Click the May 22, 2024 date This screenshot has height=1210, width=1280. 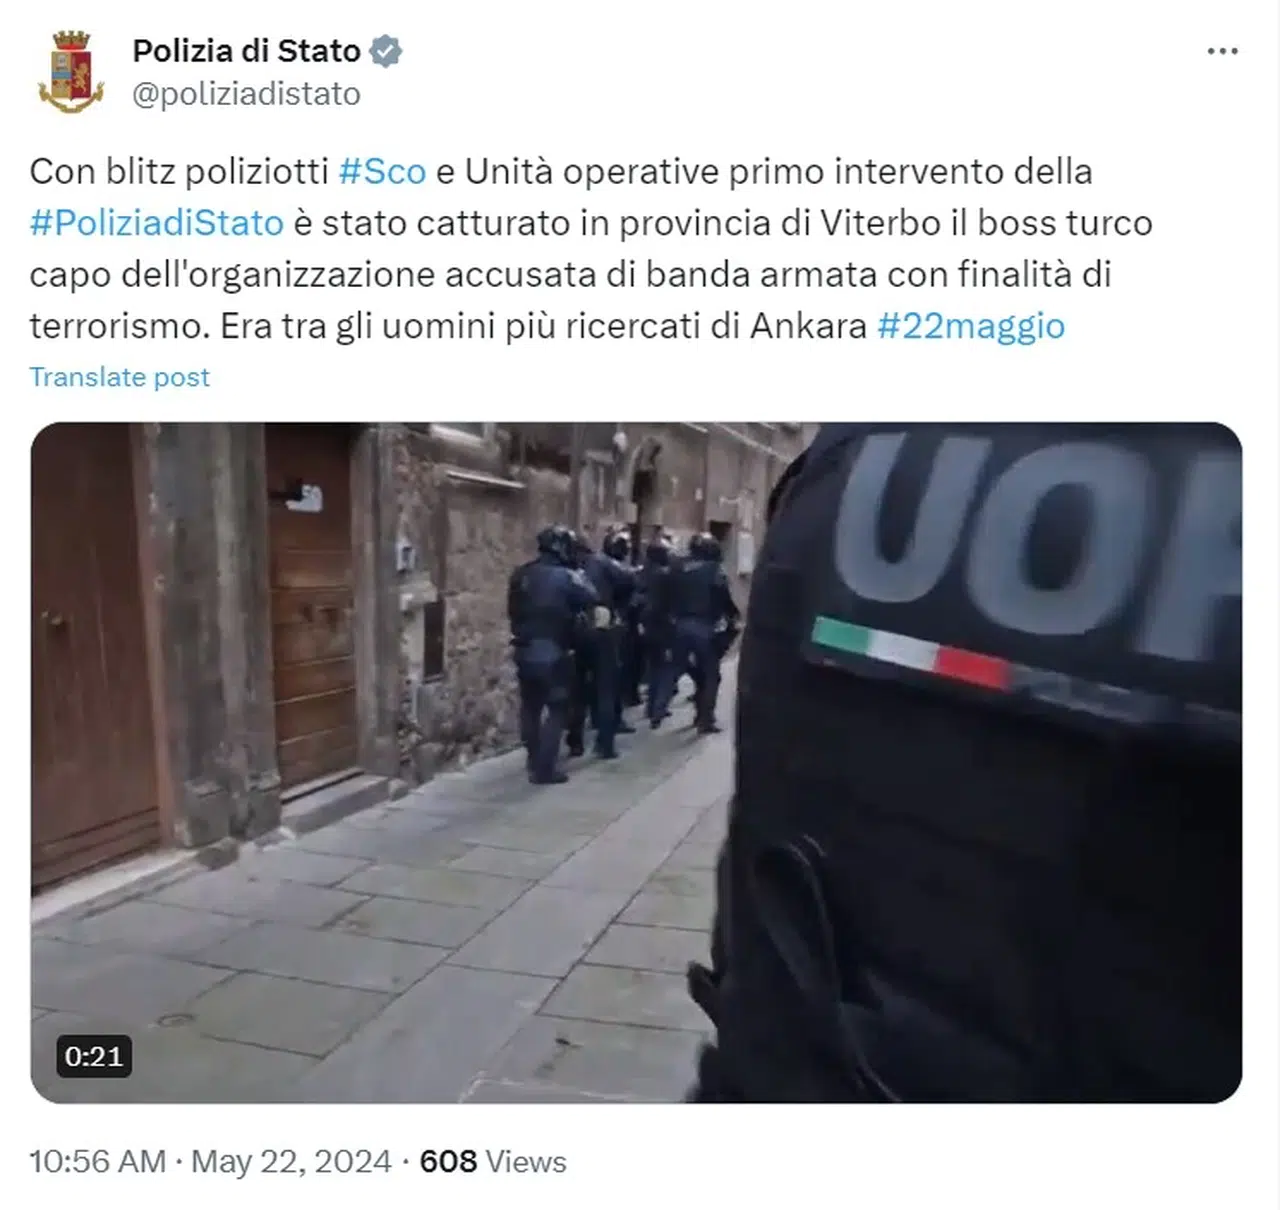click(x=291, y=1161)
